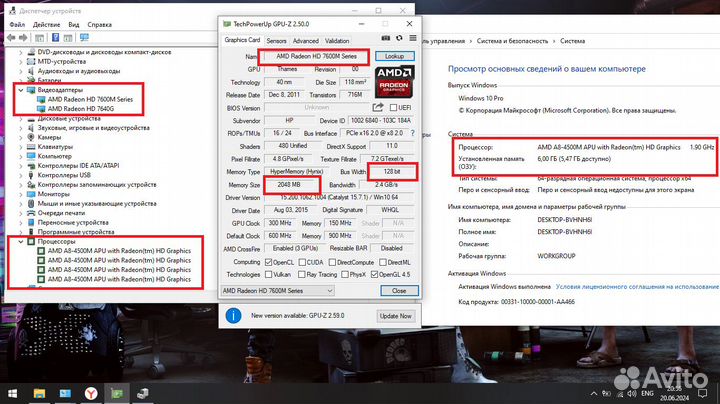Screen dimensions: 720x404
Task: Open Действие menu in Device Manager
Action: pos(46,24)
